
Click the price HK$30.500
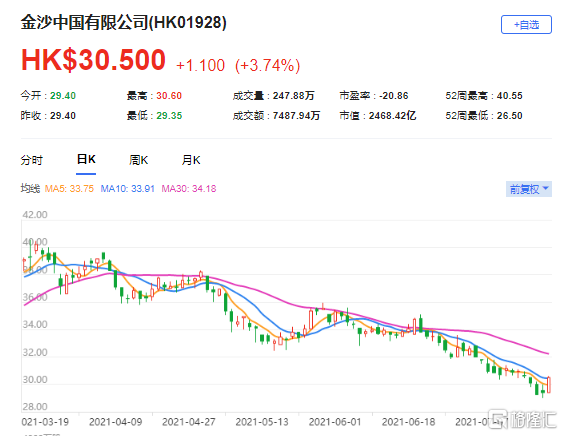(x=93, y=60)
